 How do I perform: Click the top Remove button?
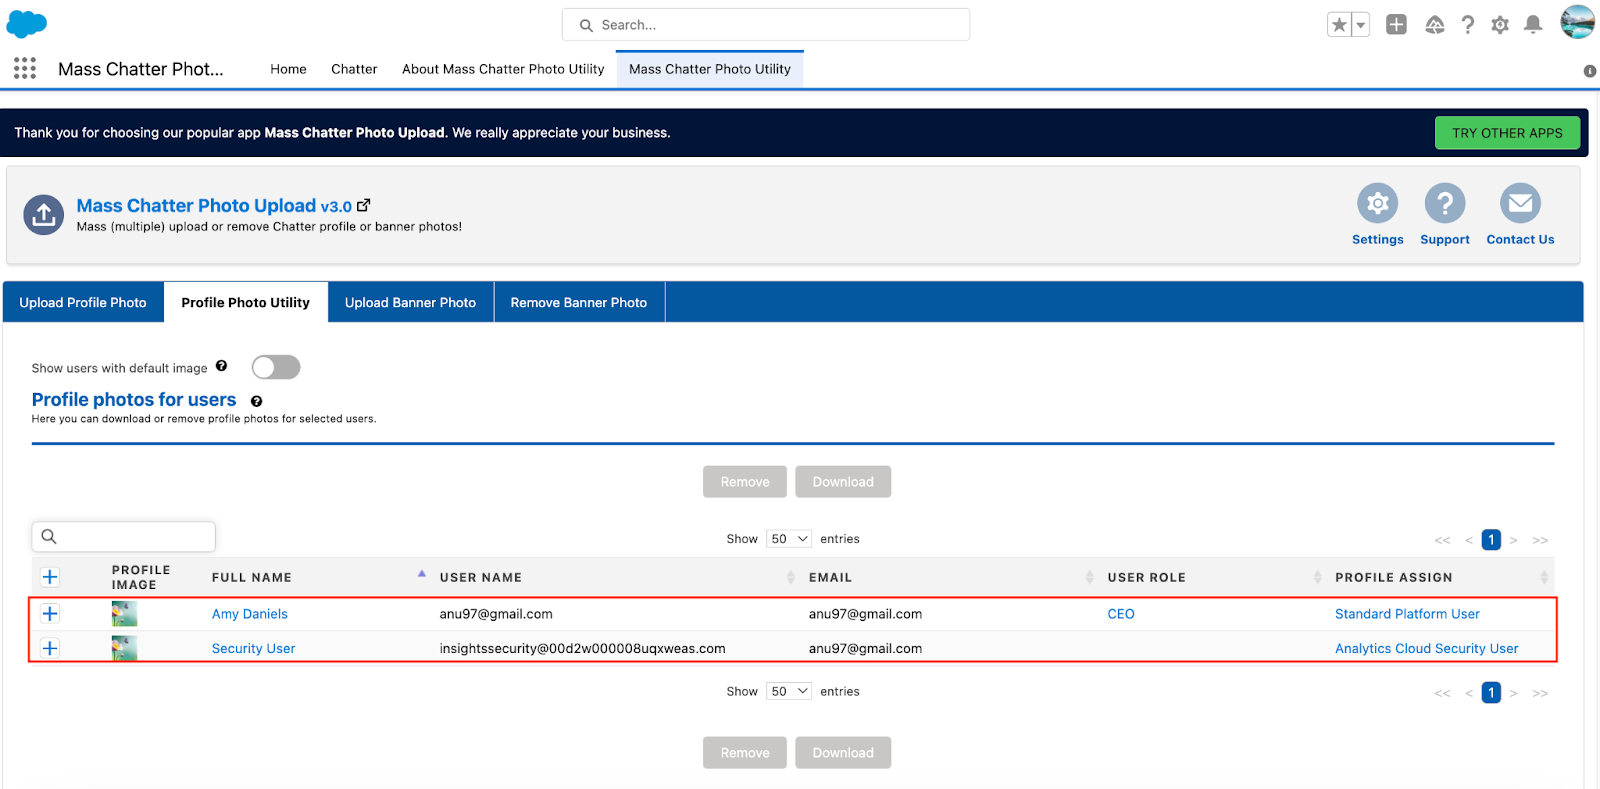click(x=745, y=482)
